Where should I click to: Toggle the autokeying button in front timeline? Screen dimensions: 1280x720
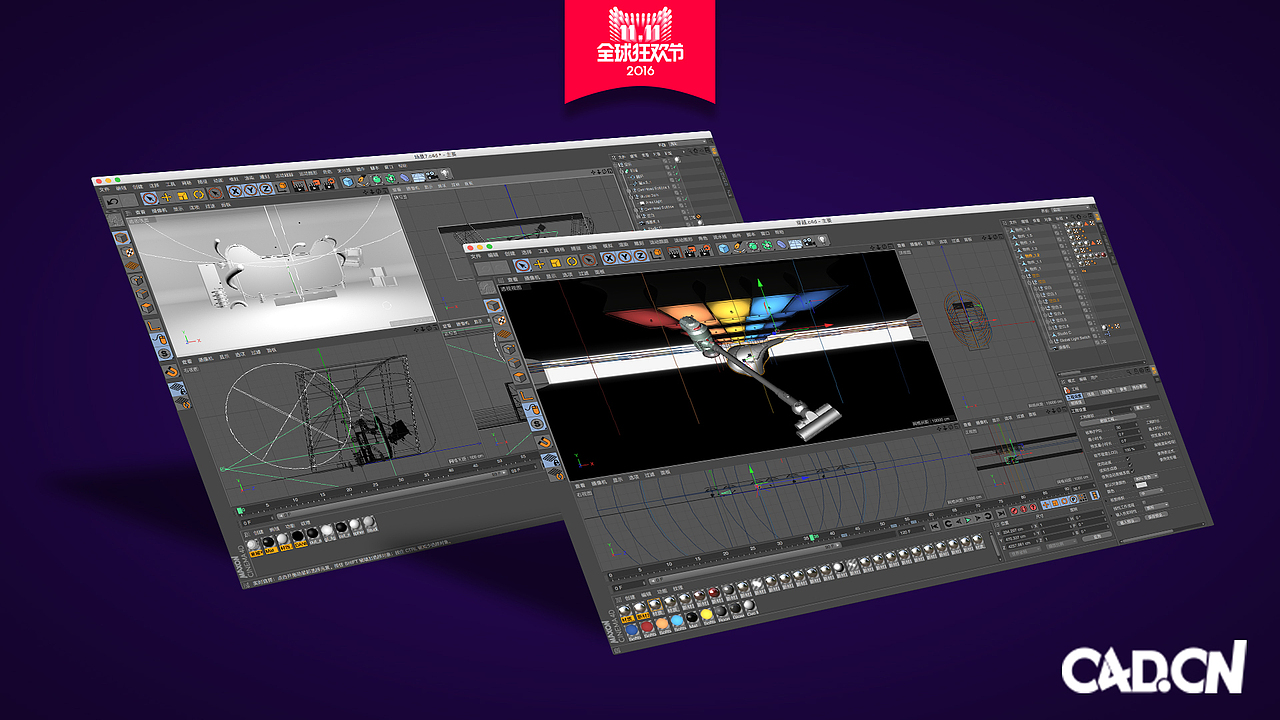(x=1023, y=509)
